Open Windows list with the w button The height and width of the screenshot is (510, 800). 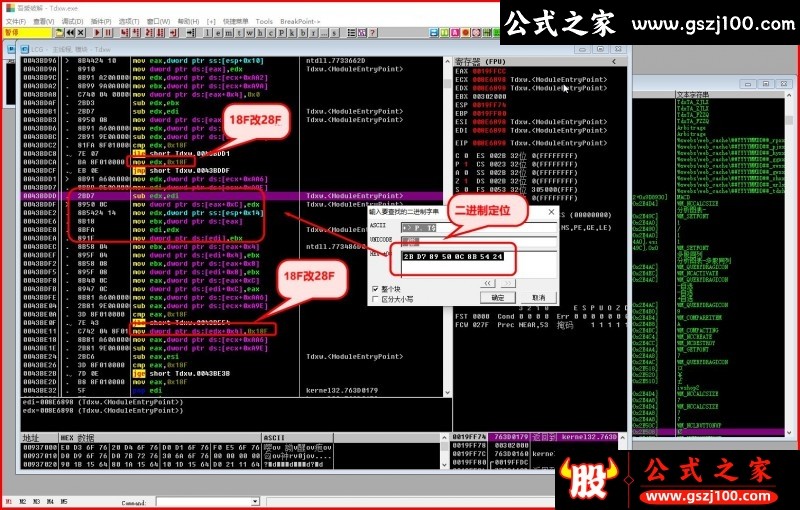pos(249,33)
